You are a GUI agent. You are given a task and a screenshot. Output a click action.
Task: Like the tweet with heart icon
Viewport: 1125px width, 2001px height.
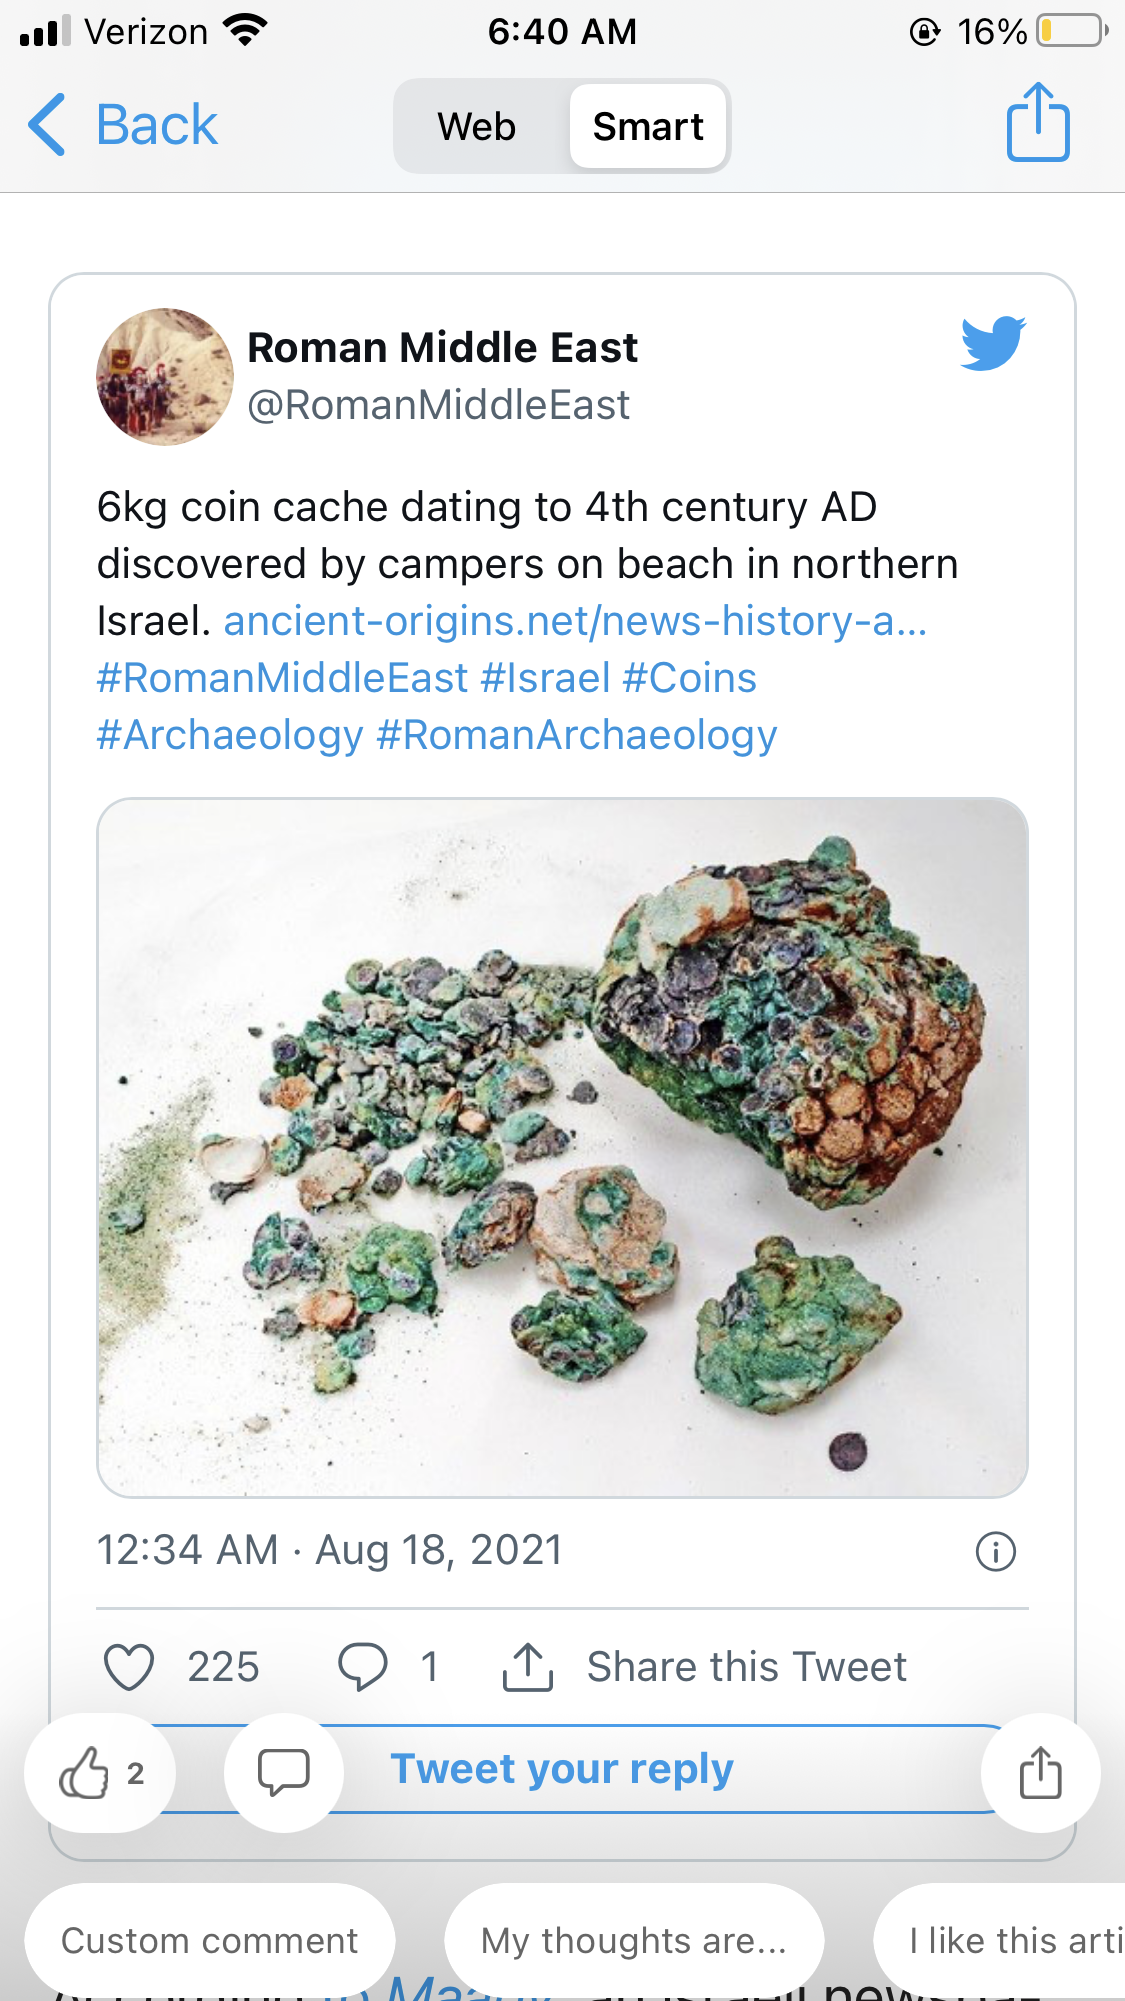[x=129, y=1667]
